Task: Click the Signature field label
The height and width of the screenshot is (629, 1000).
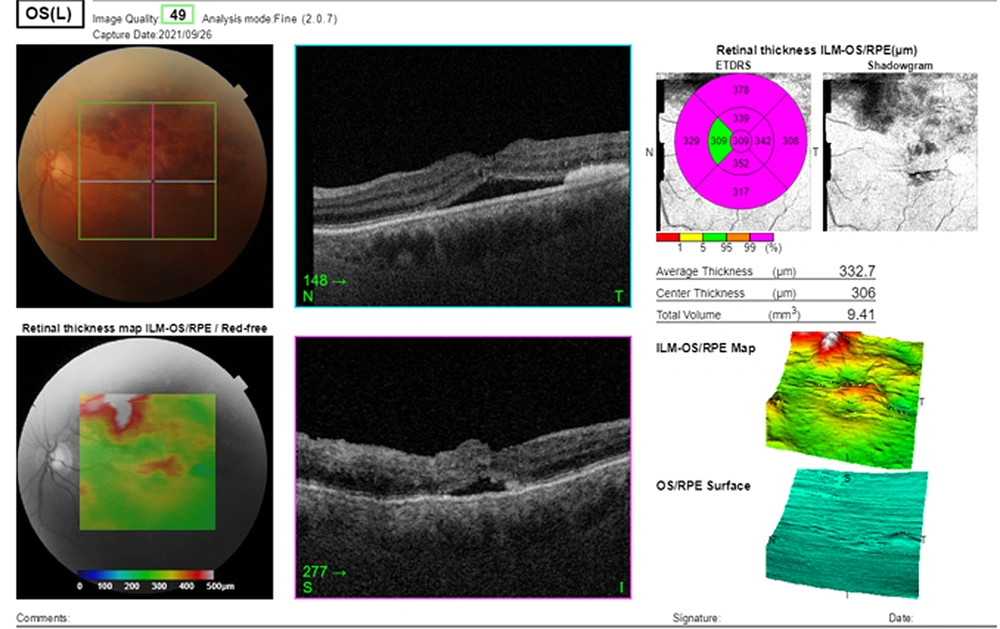Action: point(696,618)
